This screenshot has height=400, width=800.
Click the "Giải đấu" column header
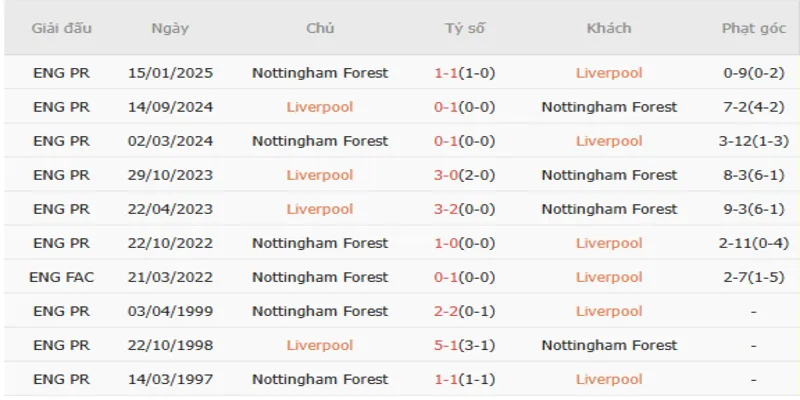coord(62,28)
